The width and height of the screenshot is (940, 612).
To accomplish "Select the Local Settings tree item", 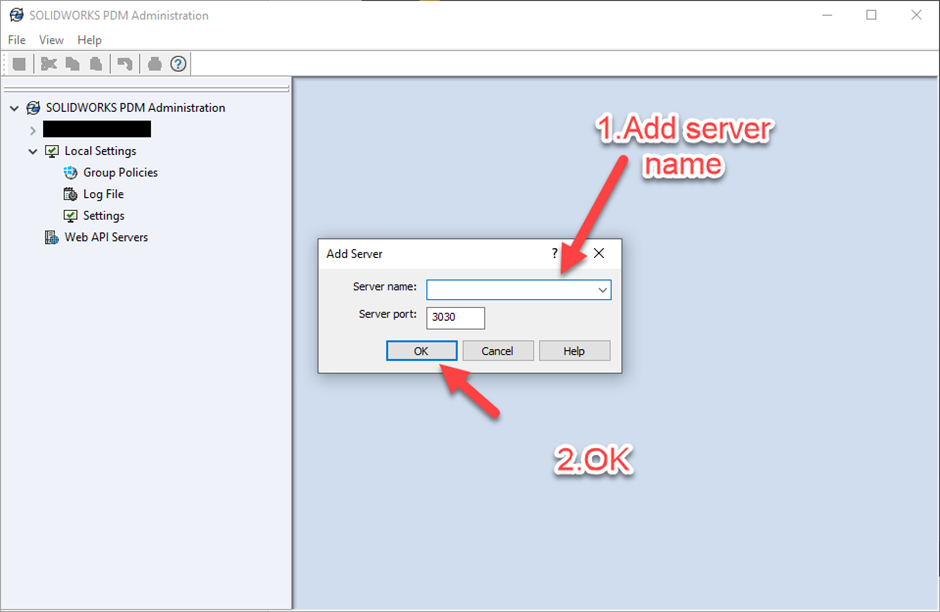I will point(100,151).
